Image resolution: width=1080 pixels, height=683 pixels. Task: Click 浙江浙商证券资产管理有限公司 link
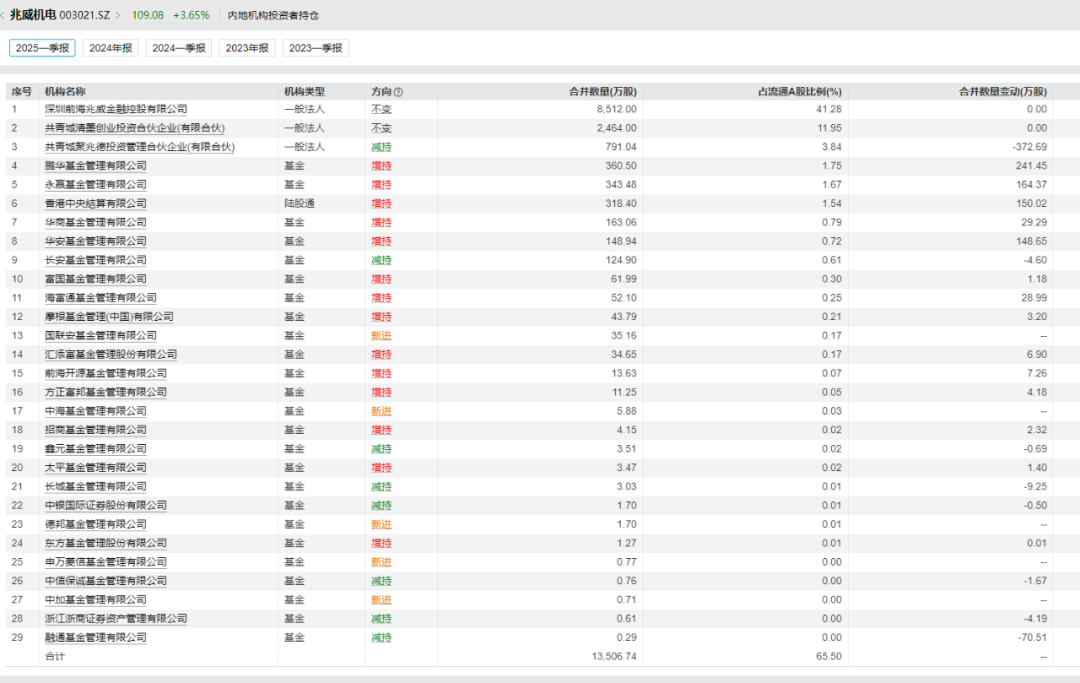pos(116,619)
